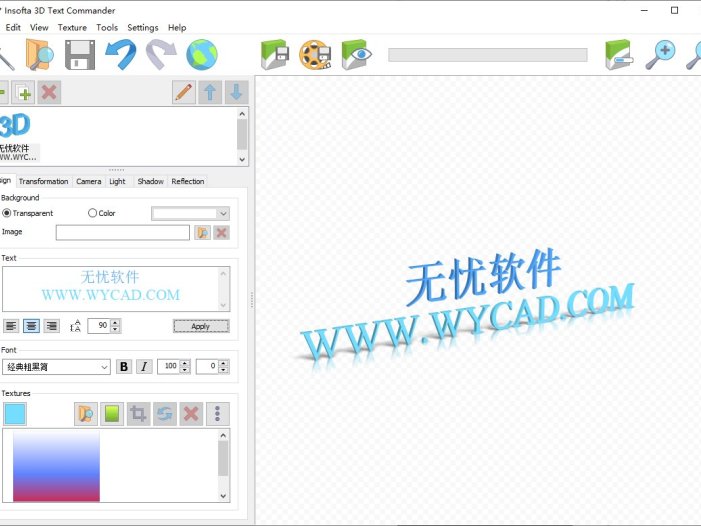Refresh texture with blue arrows icon

pos(165,414)
